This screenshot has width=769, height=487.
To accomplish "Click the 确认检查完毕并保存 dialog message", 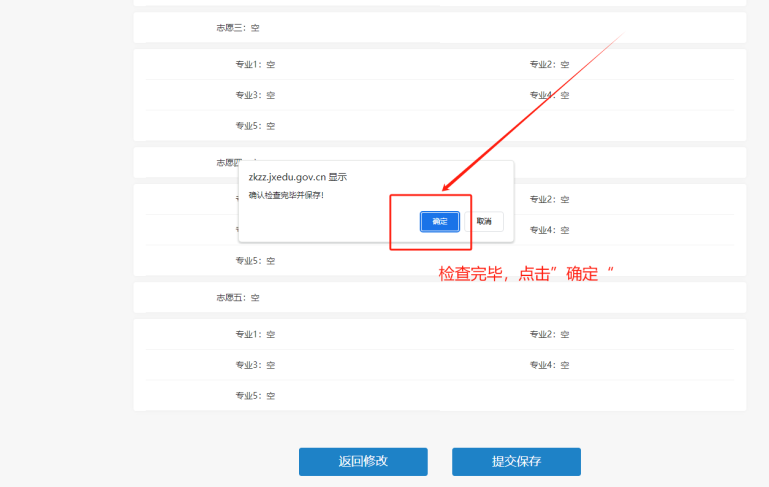I will [286, 195].
